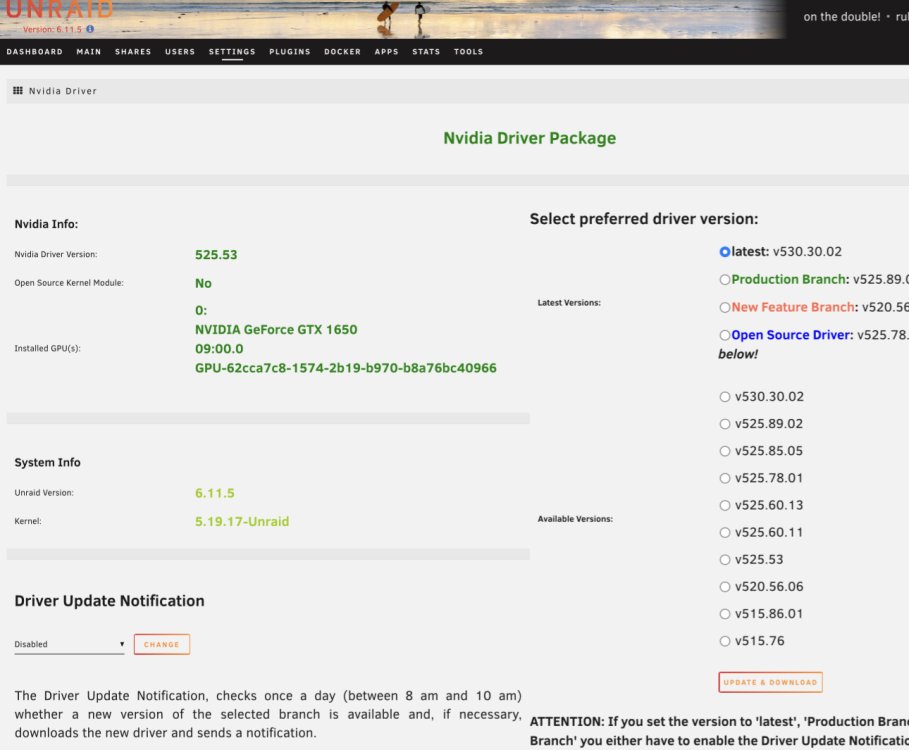Select available version v530.30.02 radio button

tap(725, 397)
